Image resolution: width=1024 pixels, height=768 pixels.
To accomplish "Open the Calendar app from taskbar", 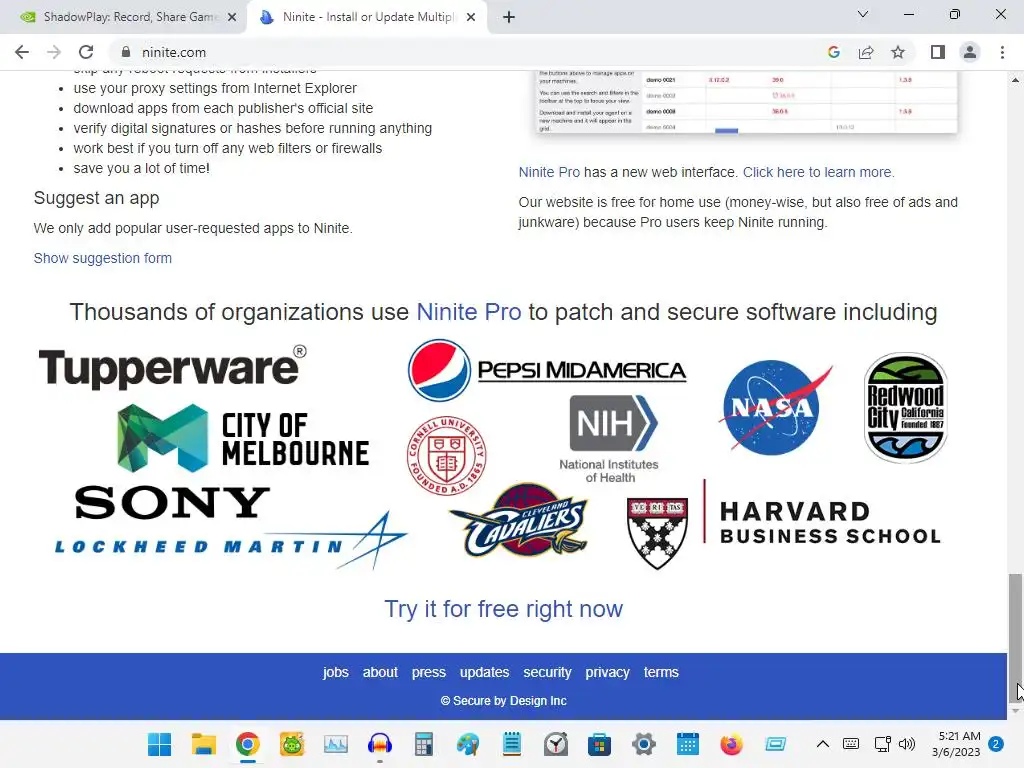I will [688, 744].
